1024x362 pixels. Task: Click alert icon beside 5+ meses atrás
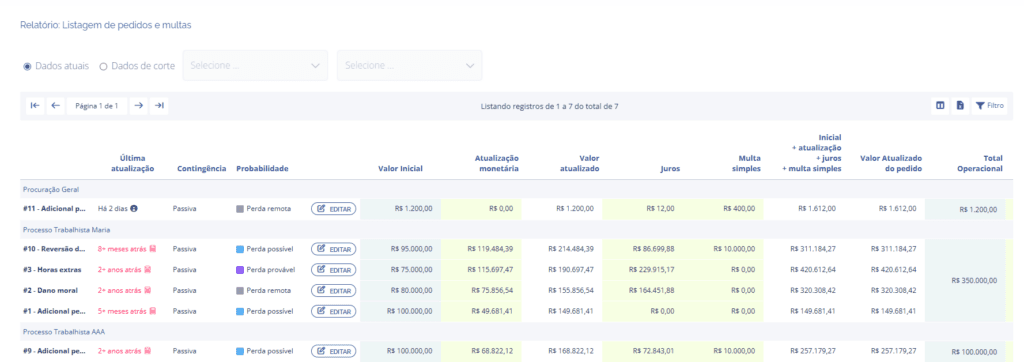coord(152,311)
